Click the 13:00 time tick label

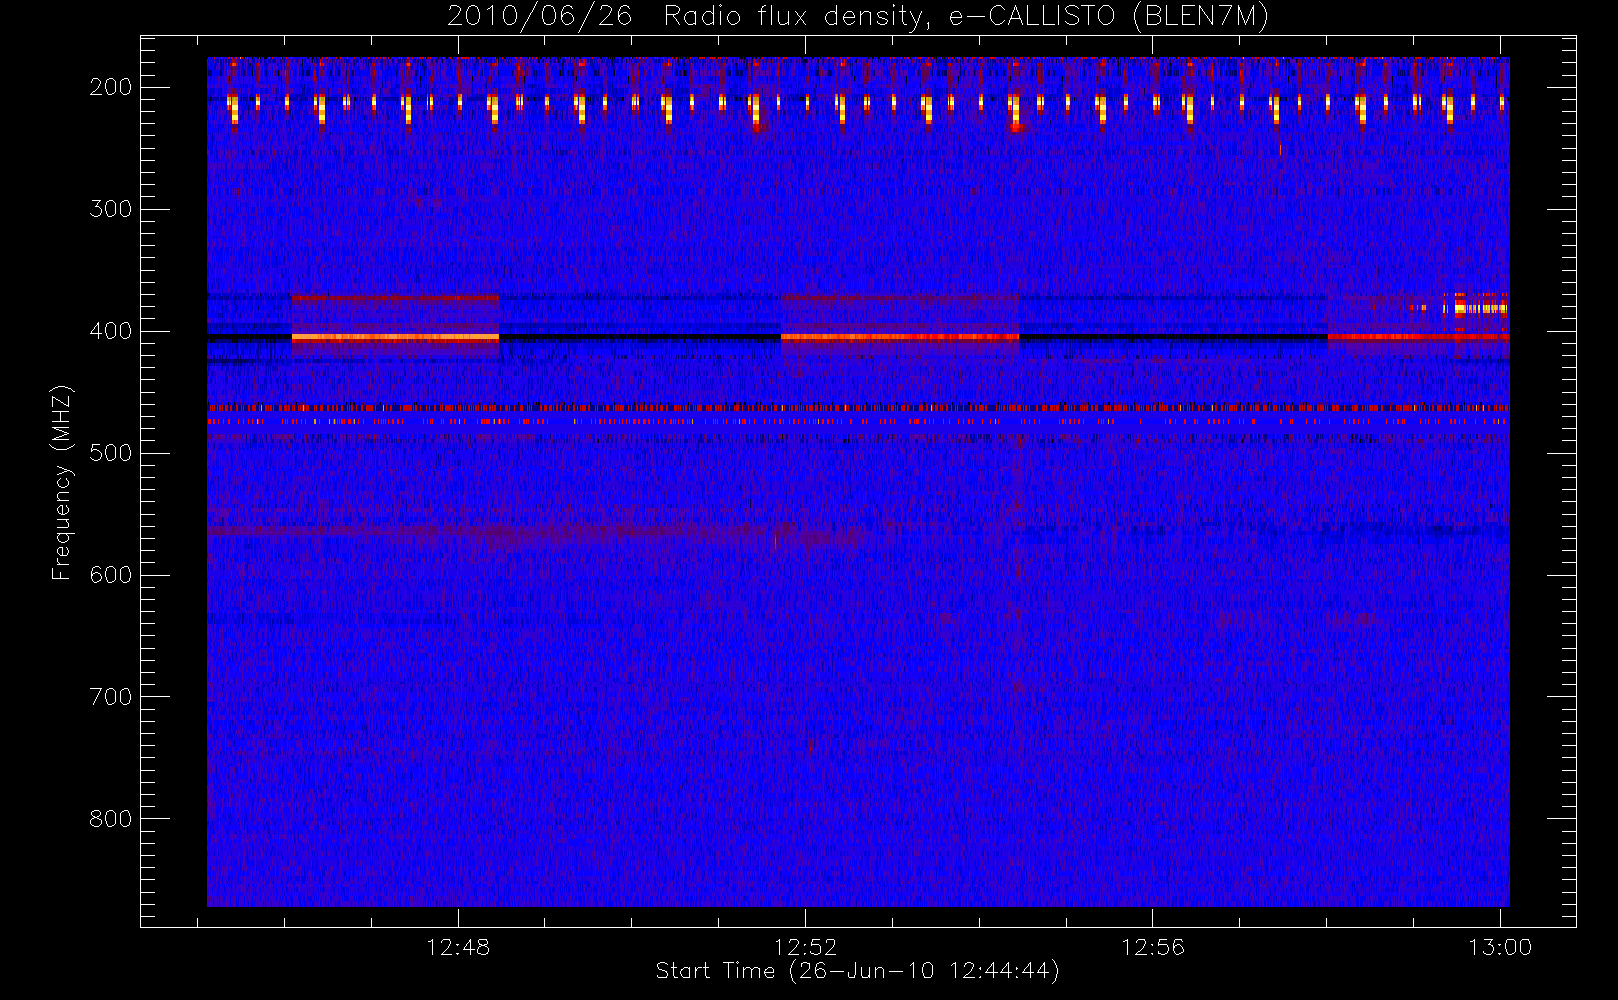pyautogui.click(x=1500, y=947)
